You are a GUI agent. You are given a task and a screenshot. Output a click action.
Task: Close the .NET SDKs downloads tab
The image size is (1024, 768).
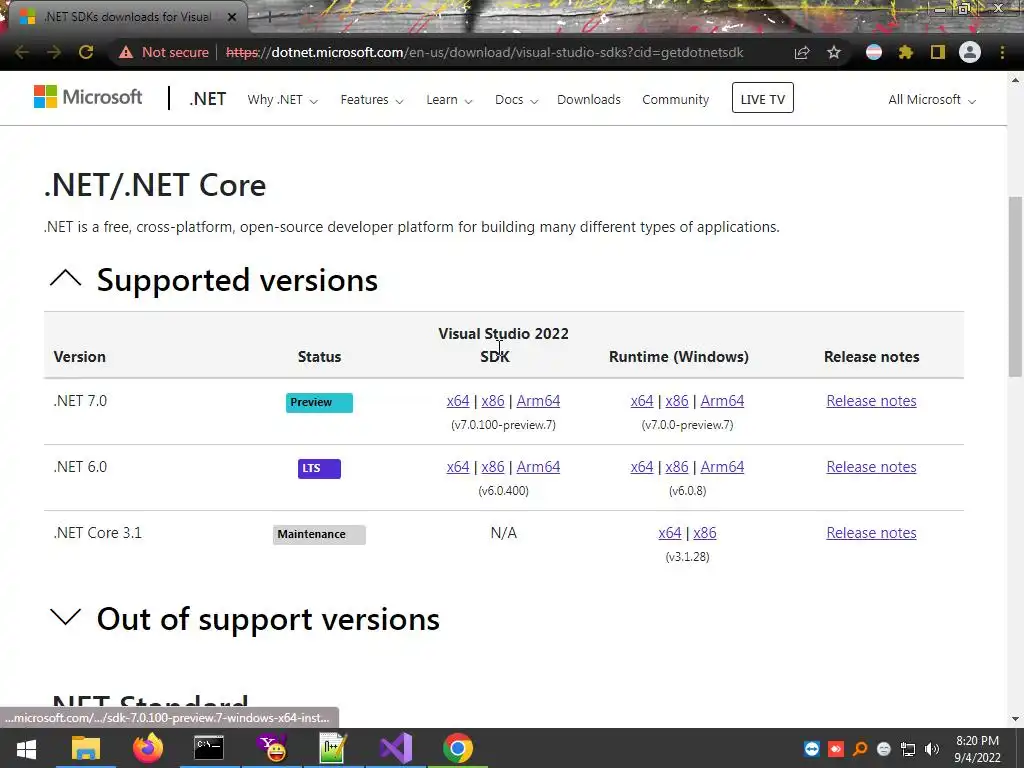[232, 17]
